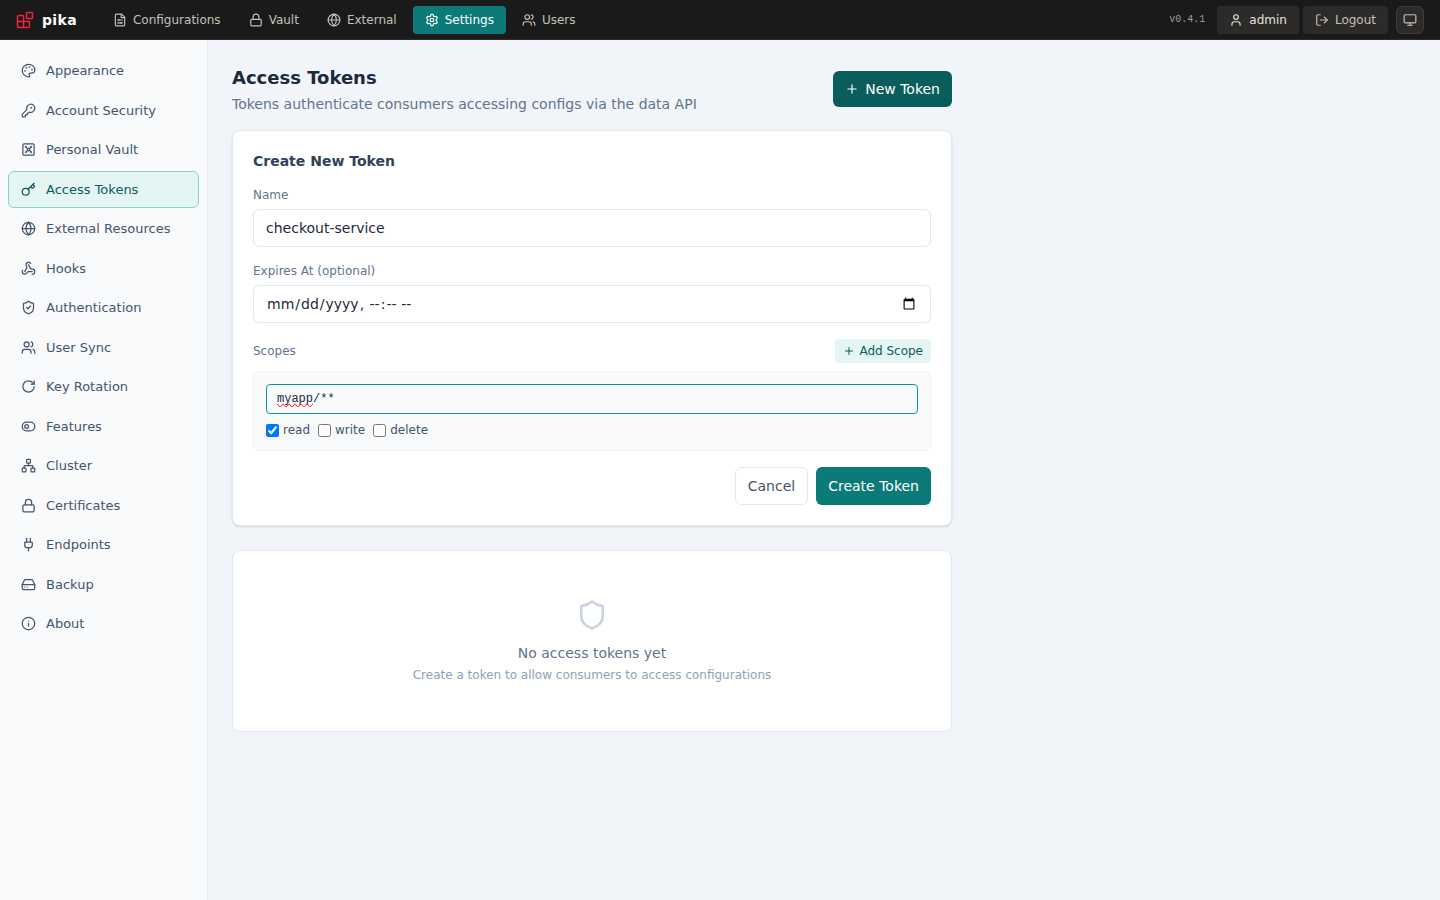Open the Users tab
The height and width of the screenshot is (900, 1440).
[549, 20]
